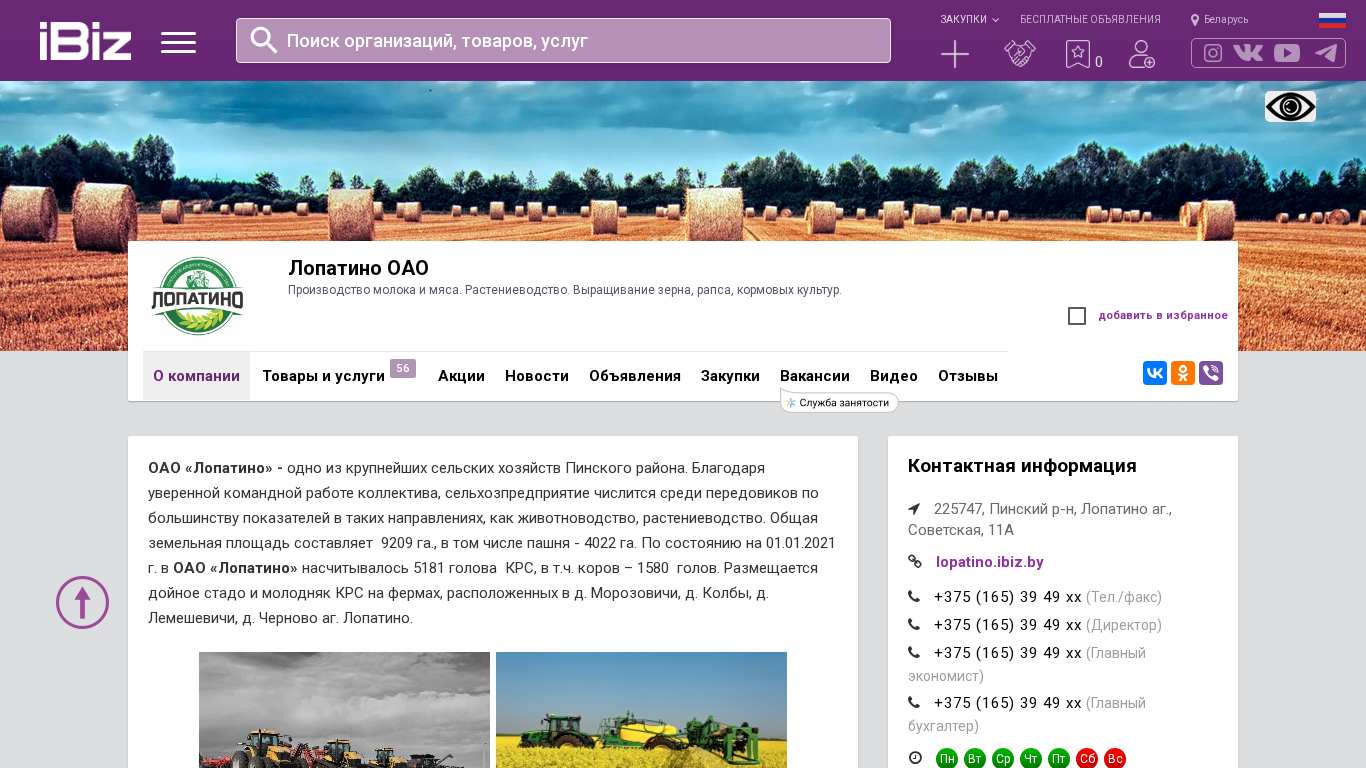Open the rapeseed field sprayer photo
The height and width of the screenshot is (768, 1366).
pyautogui.click(x=641, y=710)
